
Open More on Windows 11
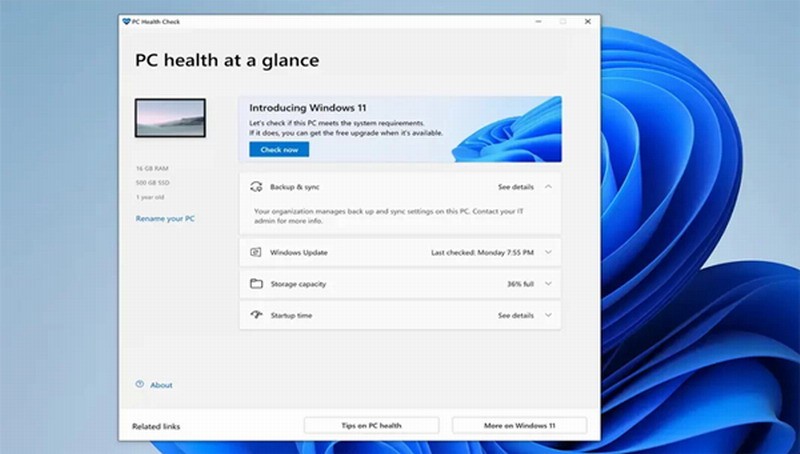[x=519, y=425]
